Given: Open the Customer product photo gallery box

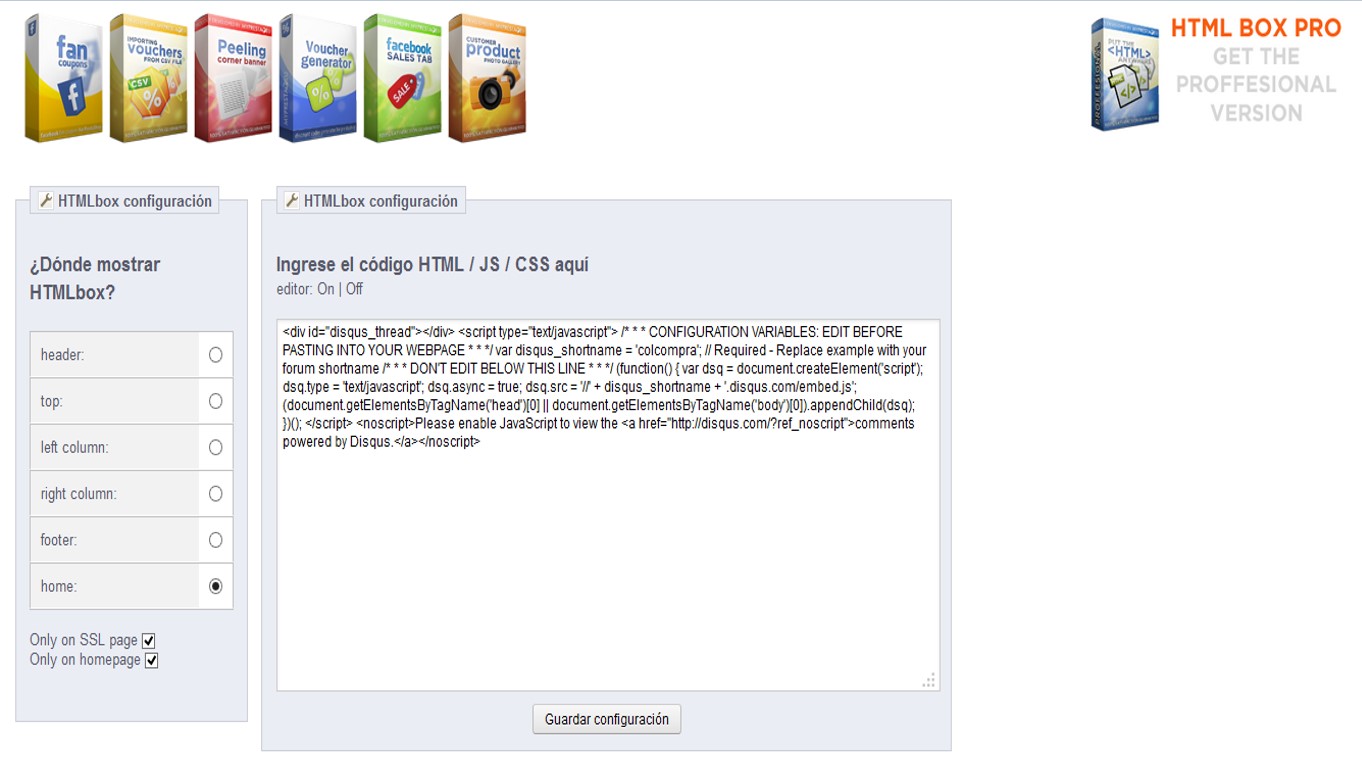Looking at the screenshot, I should tap(488, 78).
